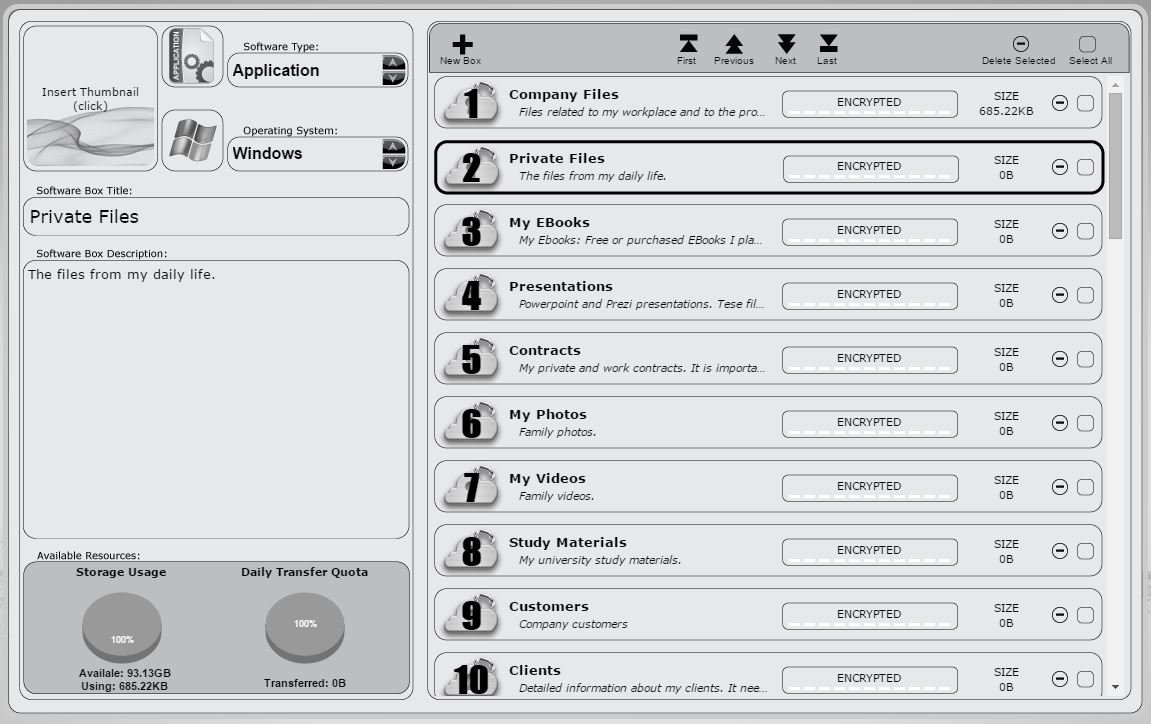The height and width of the screenshot is (724, 1151).
Task: Jump to First box
Action: pyautogui.click(x=688, y=44)
